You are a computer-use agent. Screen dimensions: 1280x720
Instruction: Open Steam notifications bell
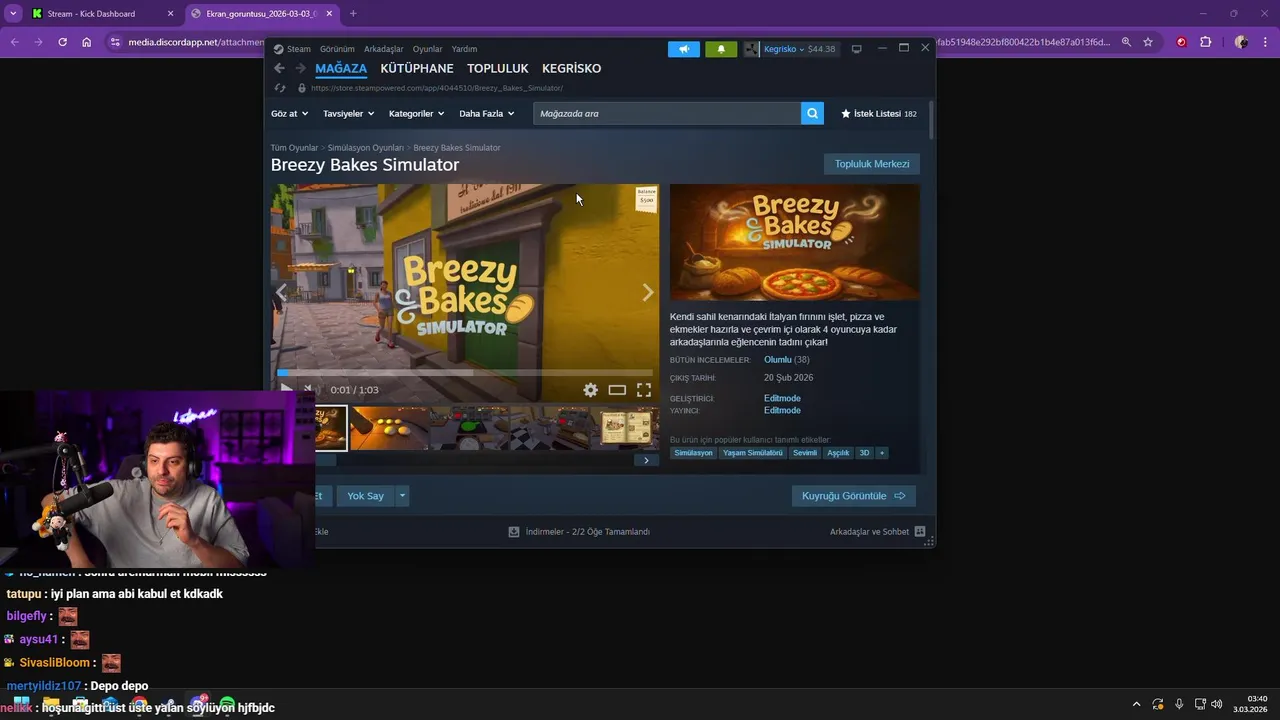[x=721, y=49]
